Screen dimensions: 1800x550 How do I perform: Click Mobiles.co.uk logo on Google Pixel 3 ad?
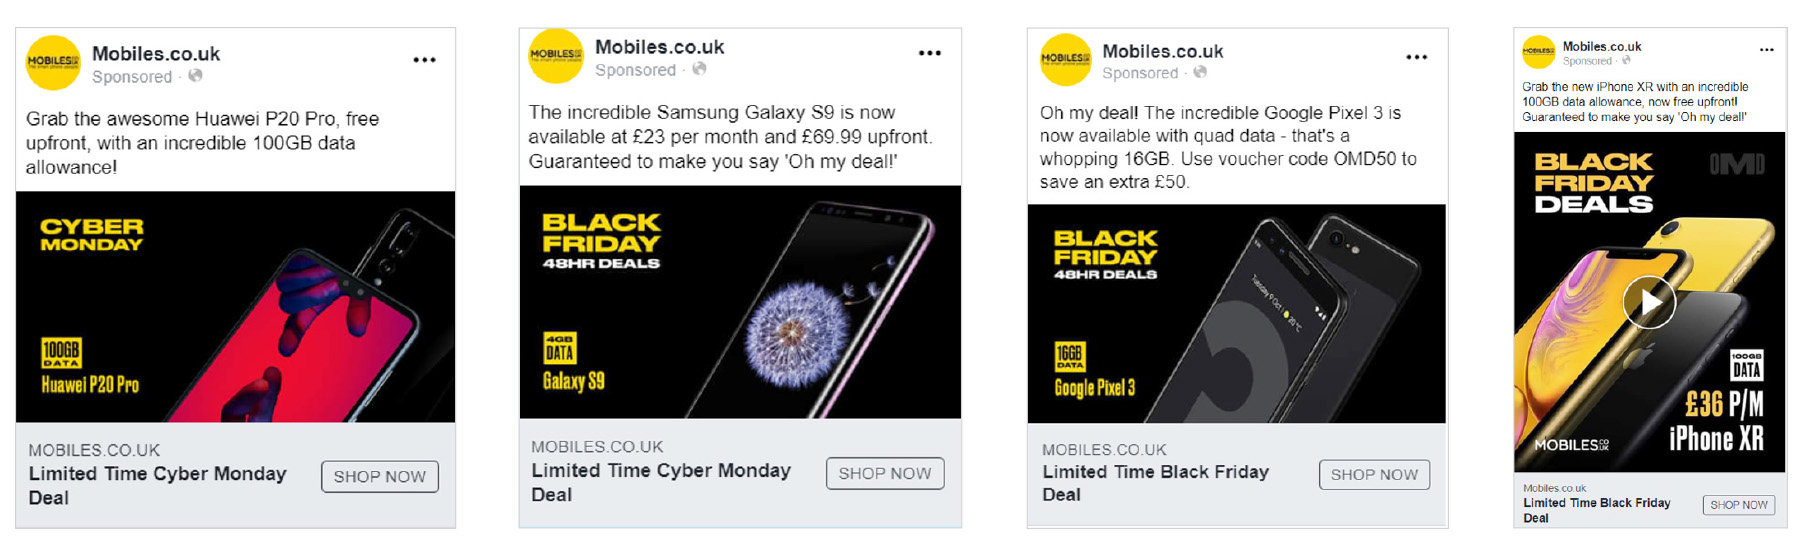1065,59
